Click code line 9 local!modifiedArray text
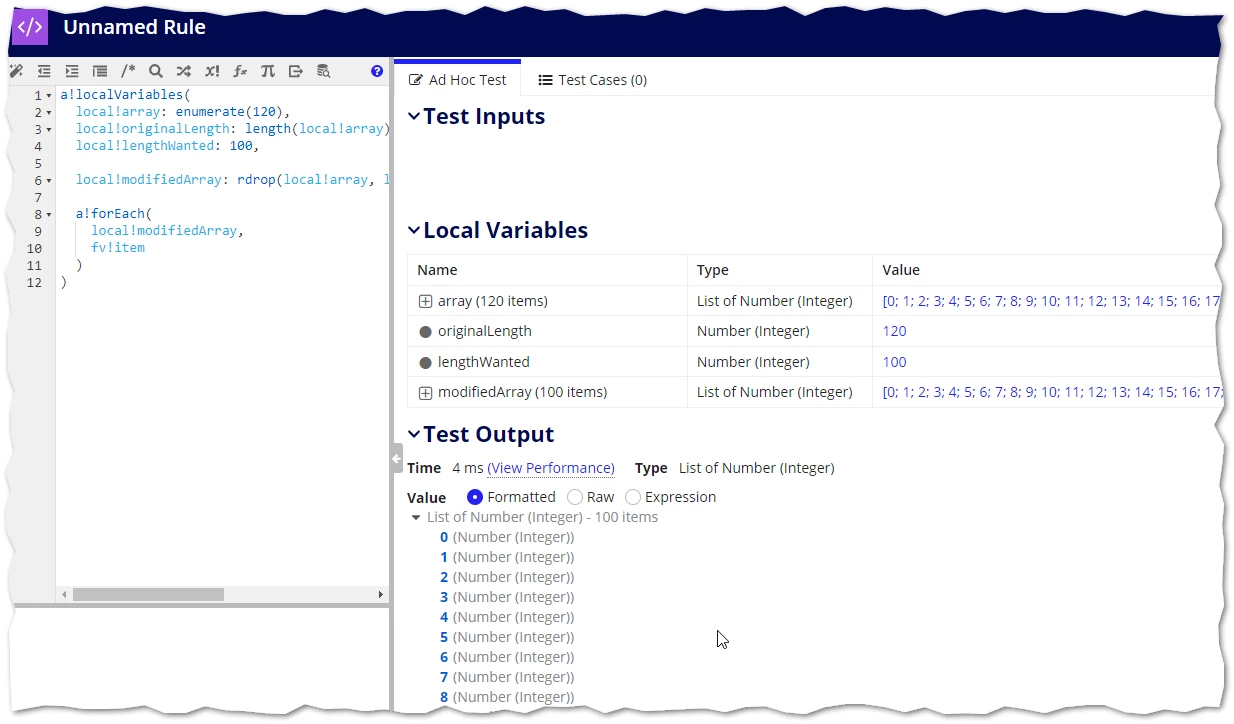1234x724 pixels. click(167, 230)
